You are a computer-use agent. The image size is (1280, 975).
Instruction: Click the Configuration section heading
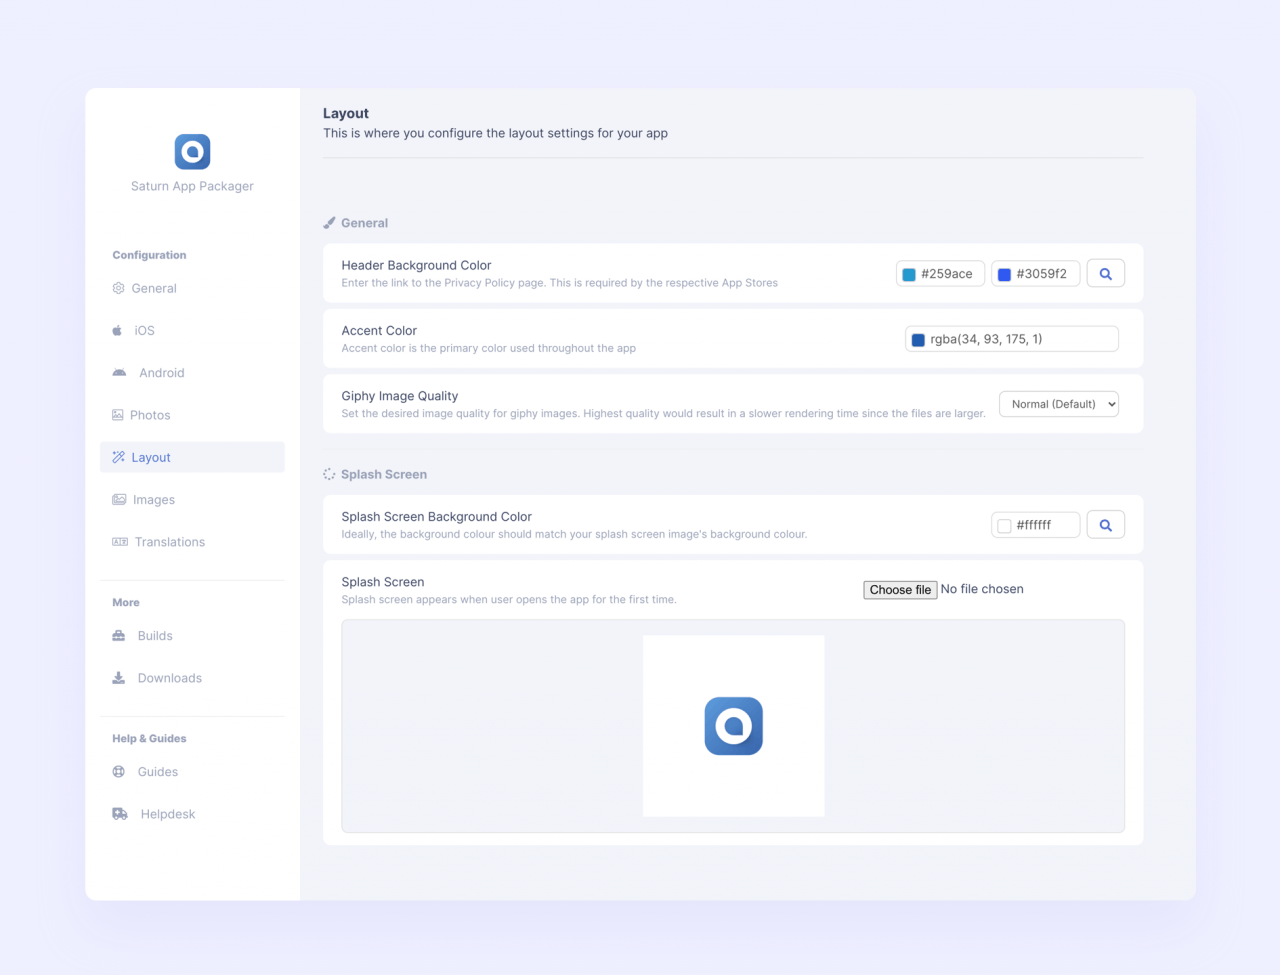[x=149, y=255]
